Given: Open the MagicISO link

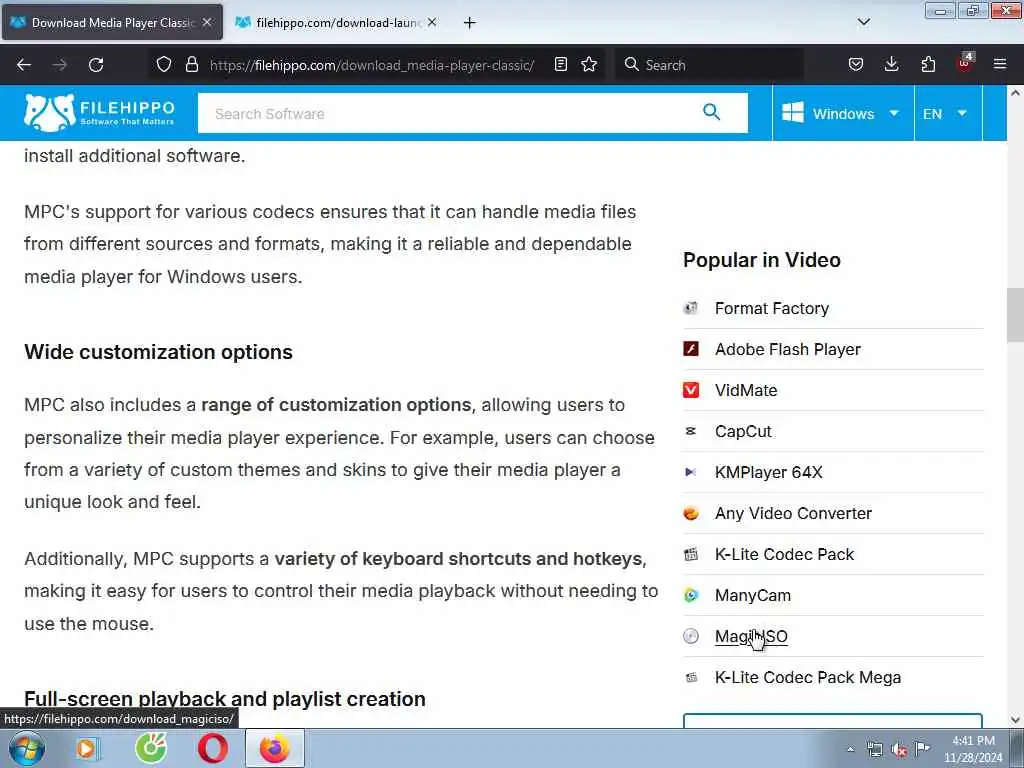Looking at the screenshot, I should tap(751, 636).
